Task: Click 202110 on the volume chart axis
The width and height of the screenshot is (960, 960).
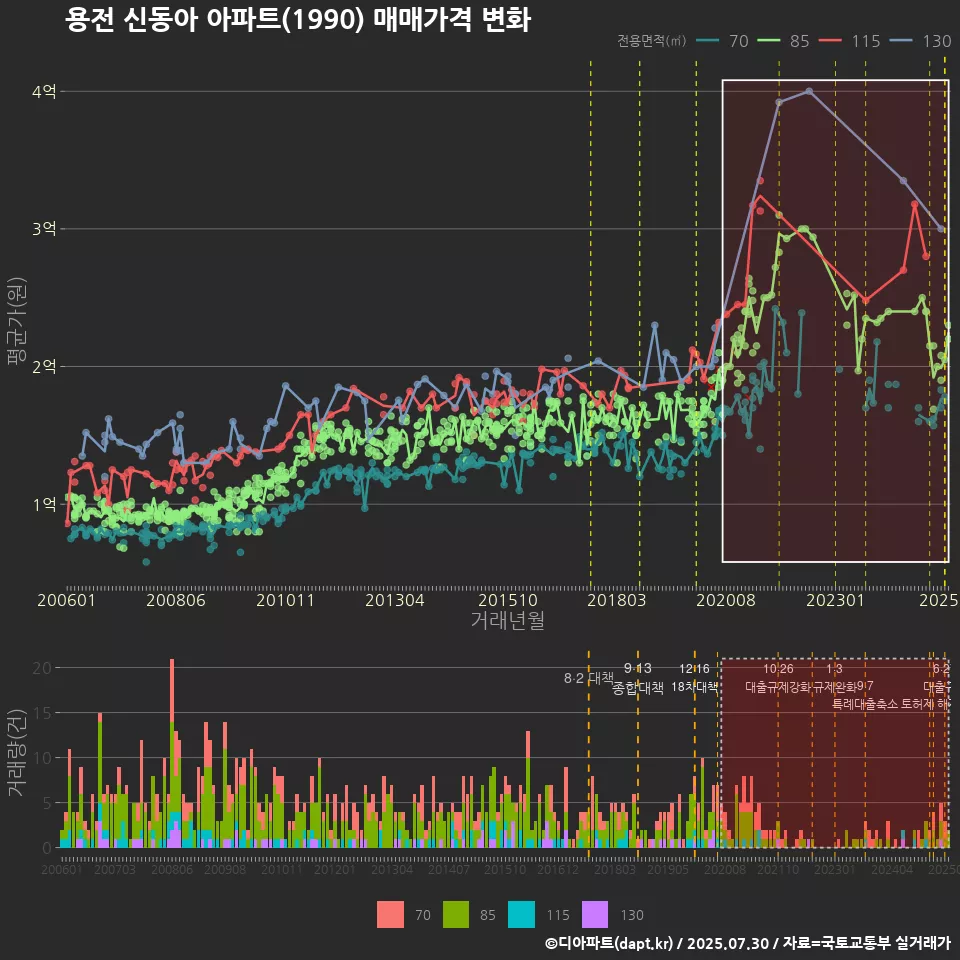Action: [x=778, y=869]
